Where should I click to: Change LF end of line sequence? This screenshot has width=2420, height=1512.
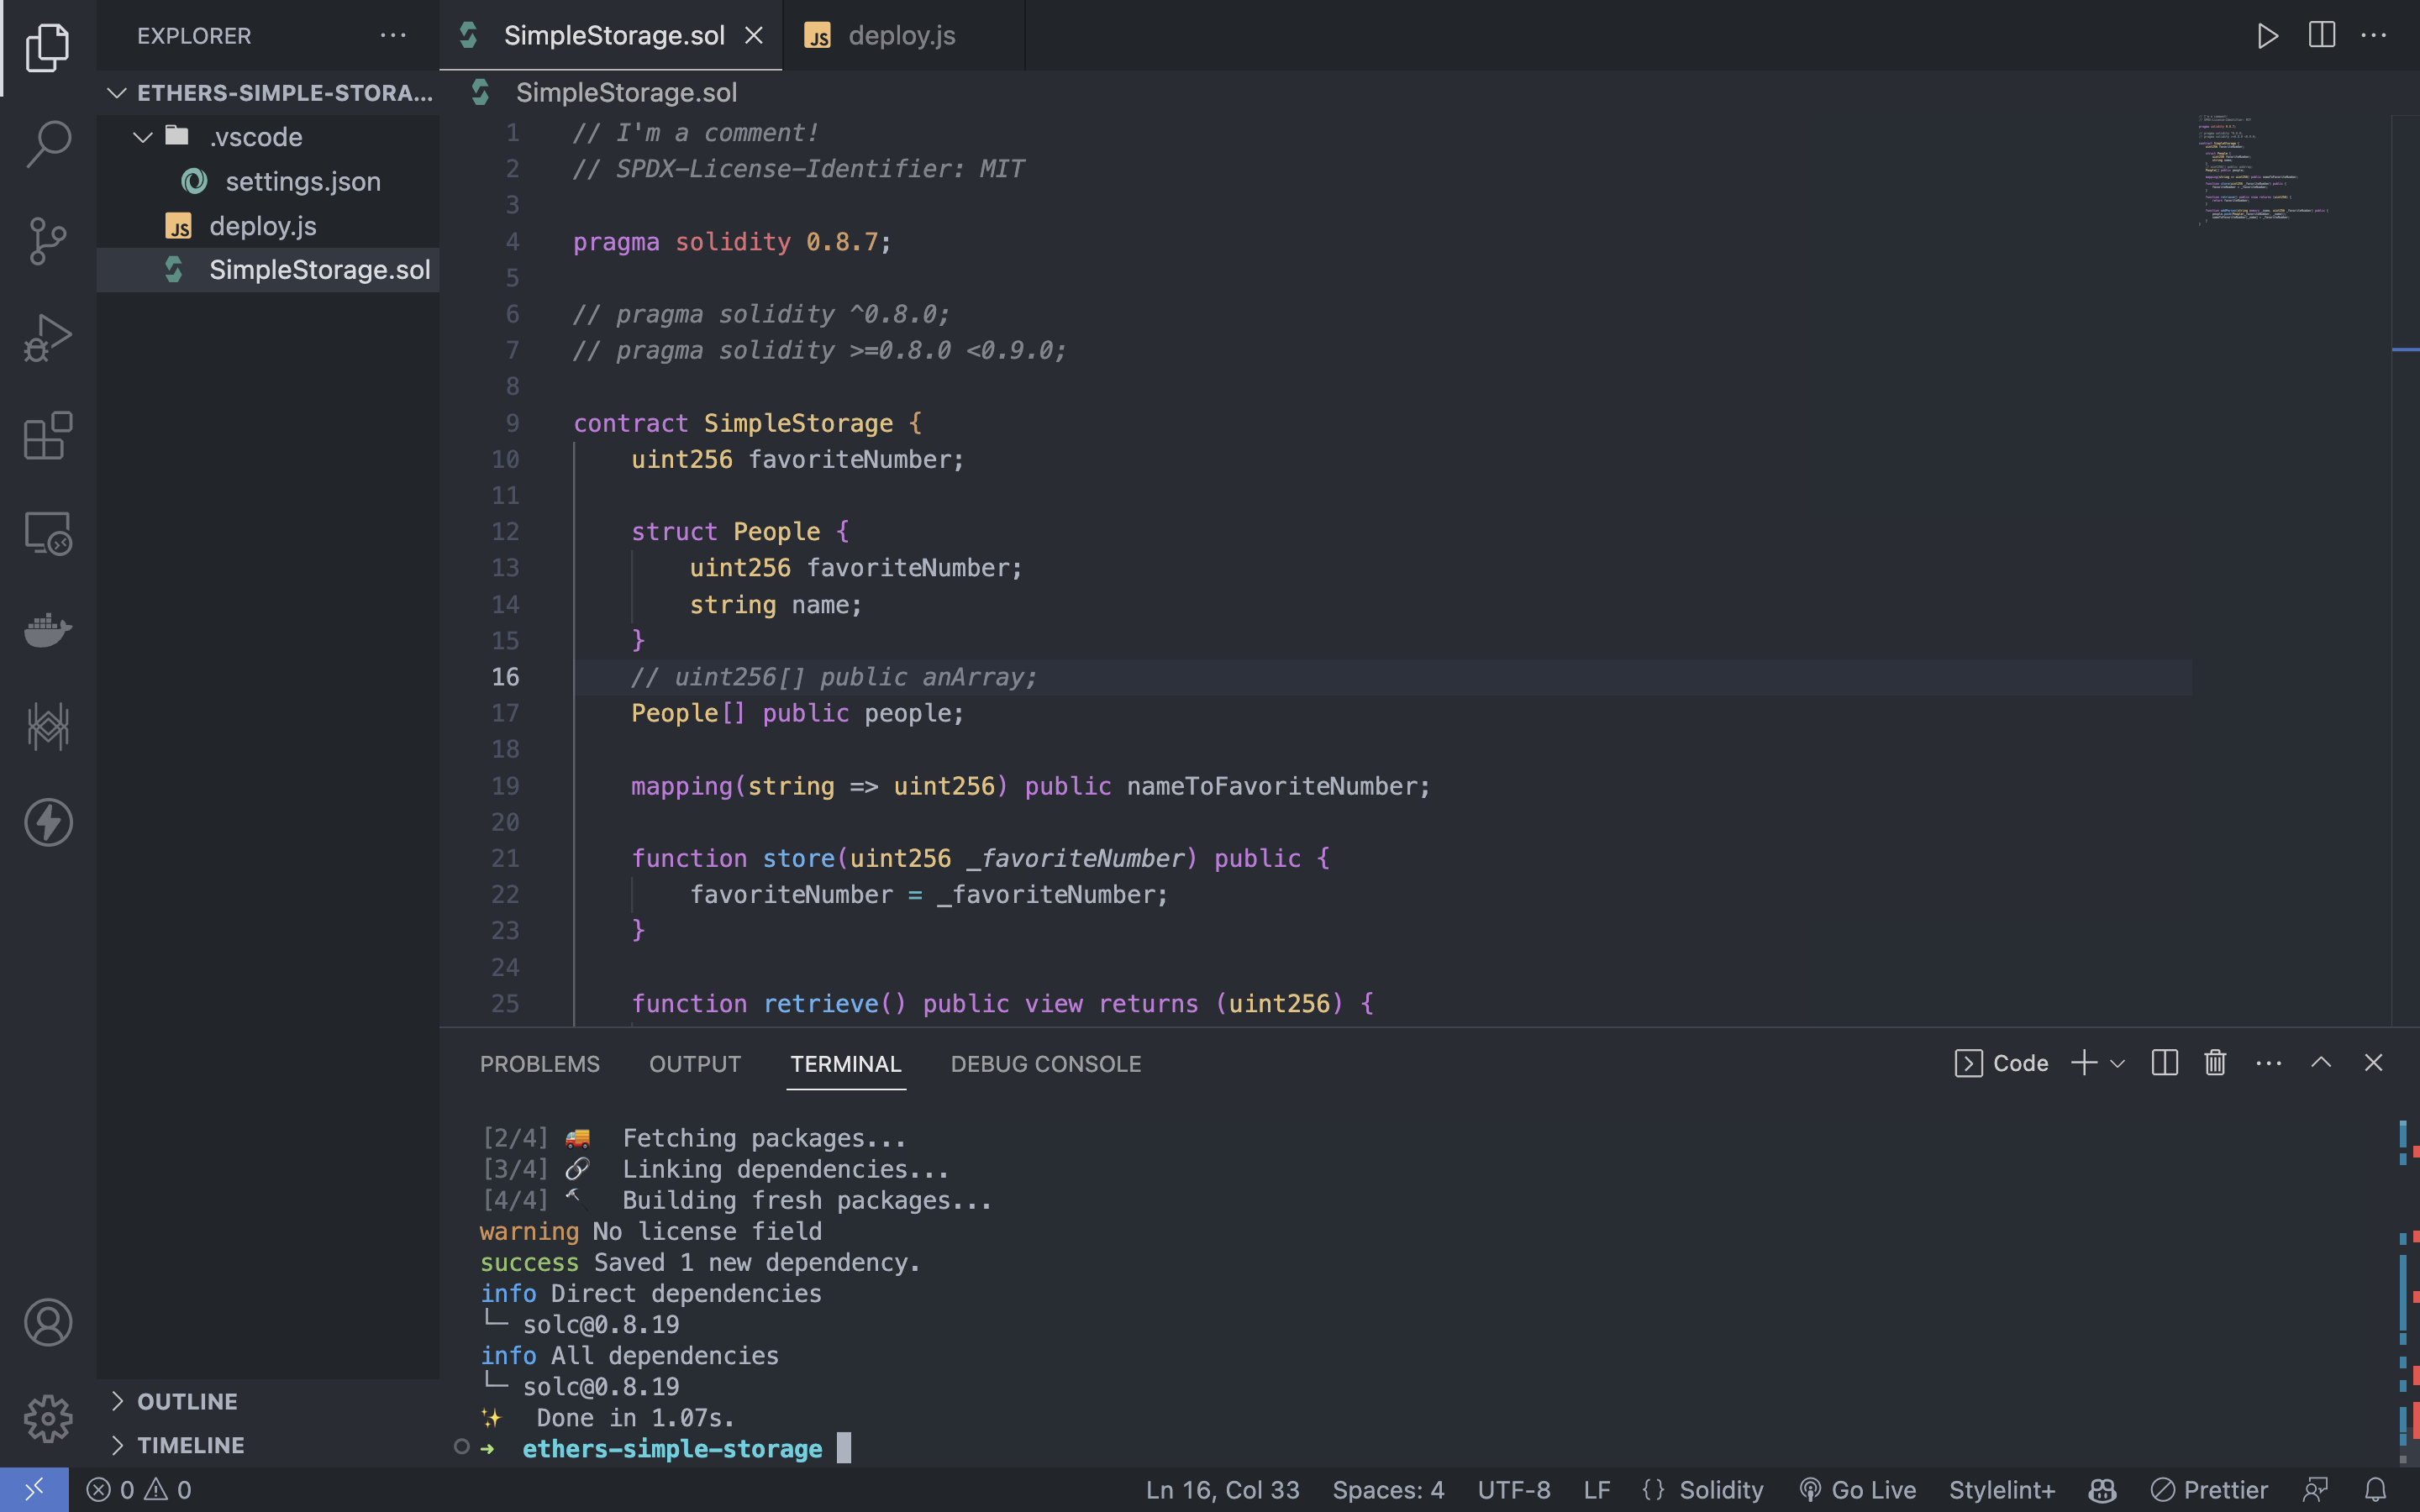(x=1597, y=1490)
